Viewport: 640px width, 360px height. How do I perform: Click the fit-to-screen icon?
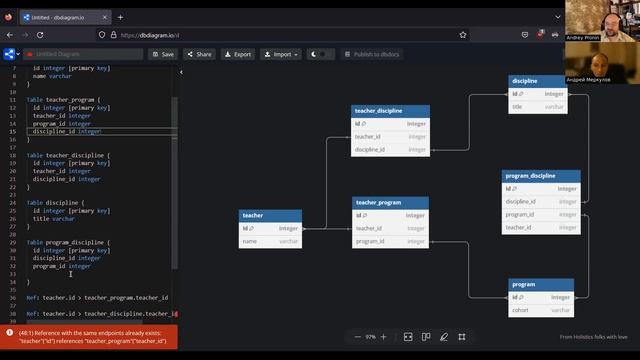click(x=408, y=337)
